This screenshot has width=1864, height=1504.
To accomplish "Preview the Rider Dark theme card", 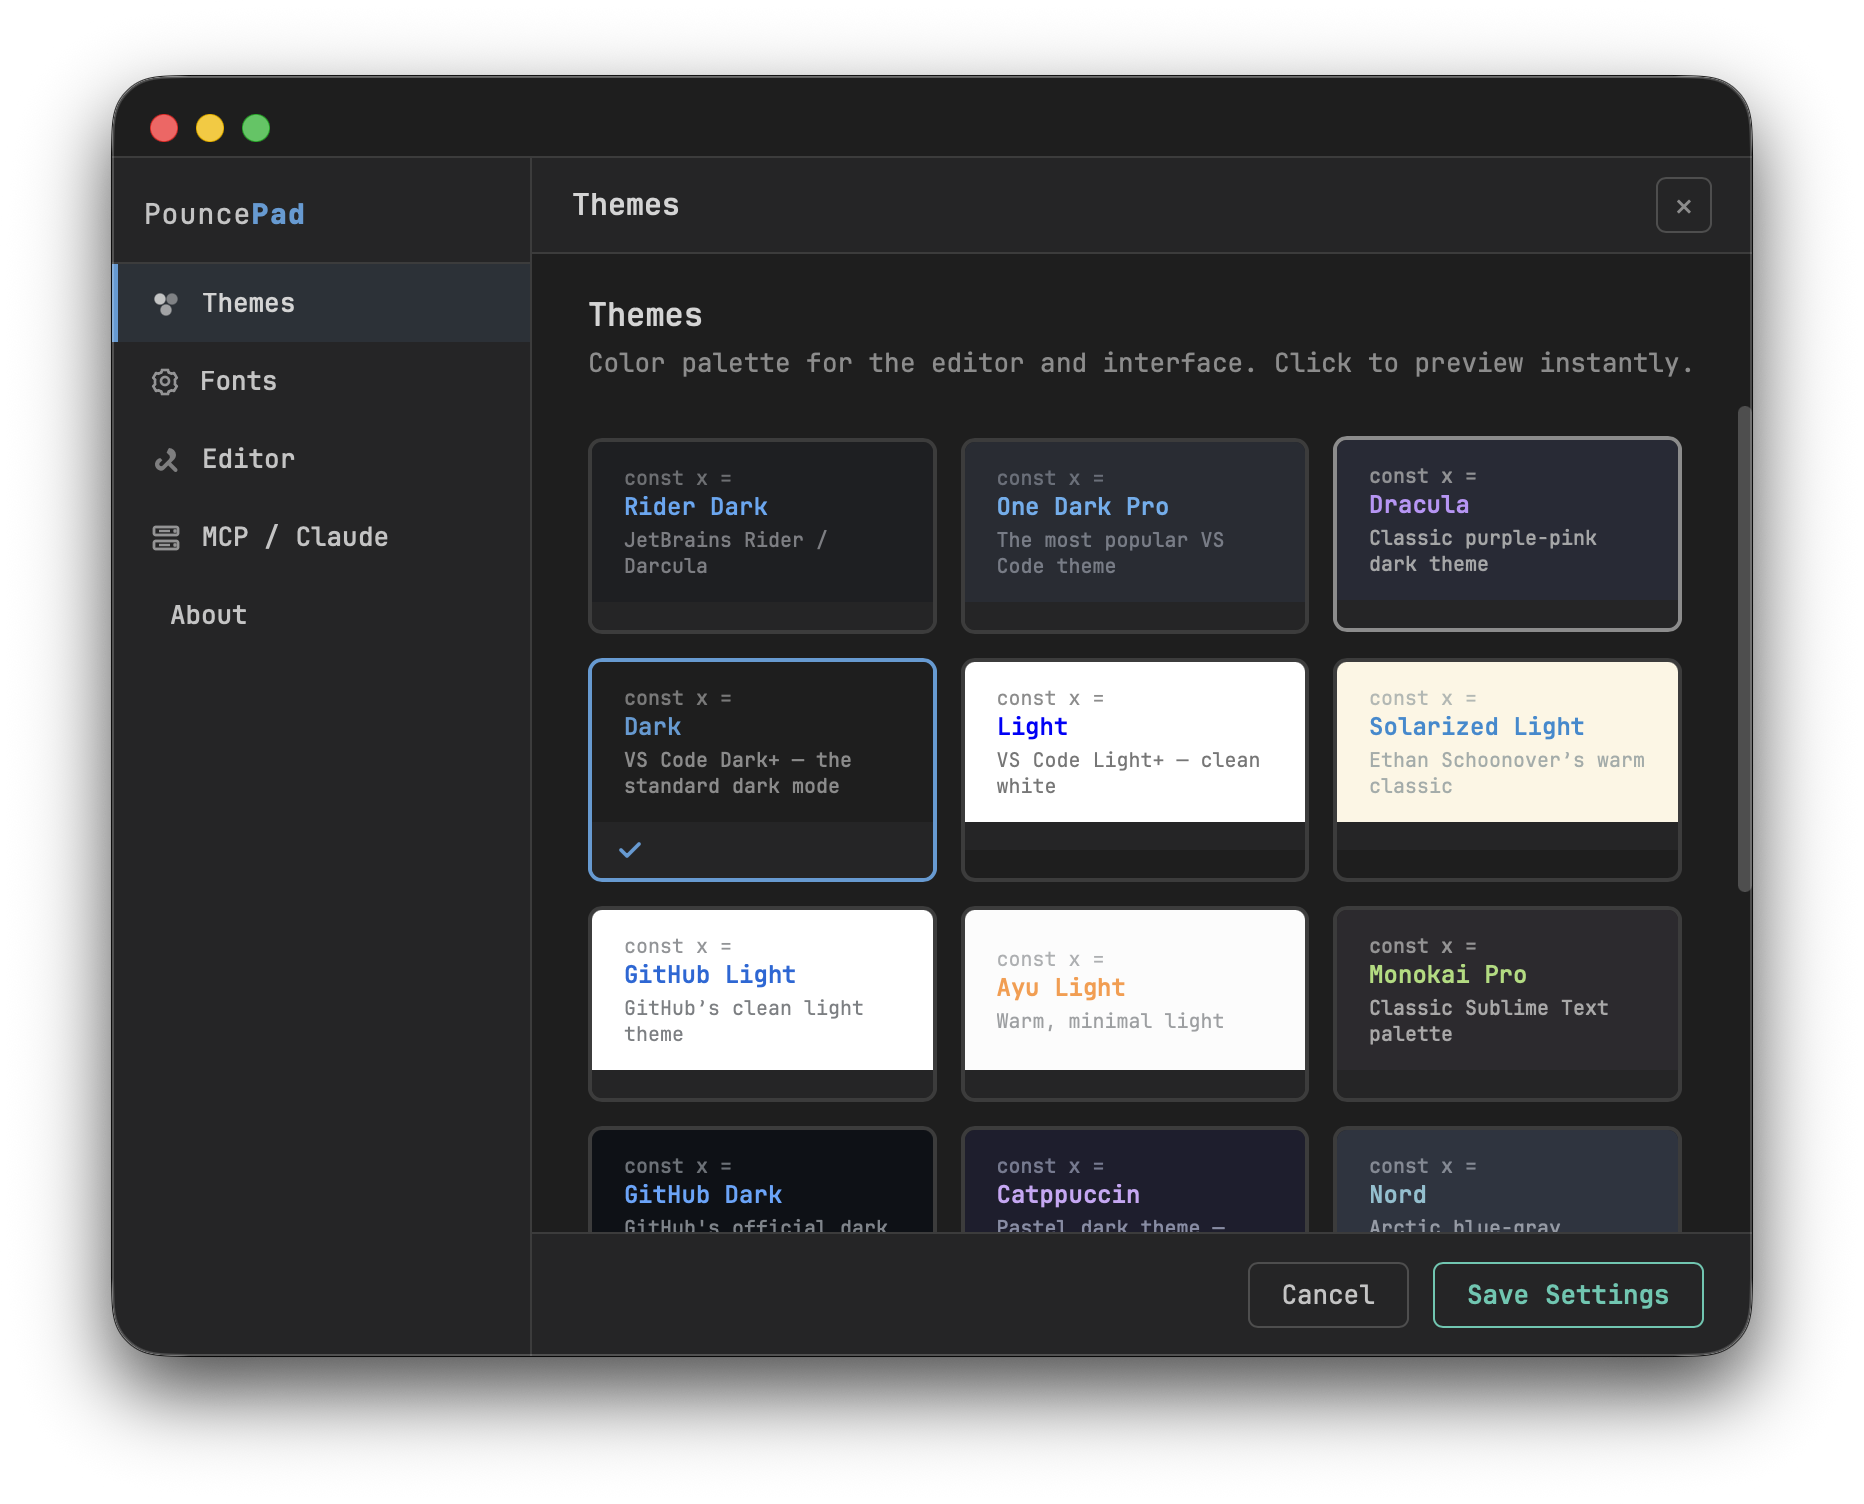I will pyautogui.click(x=762, y=535).
